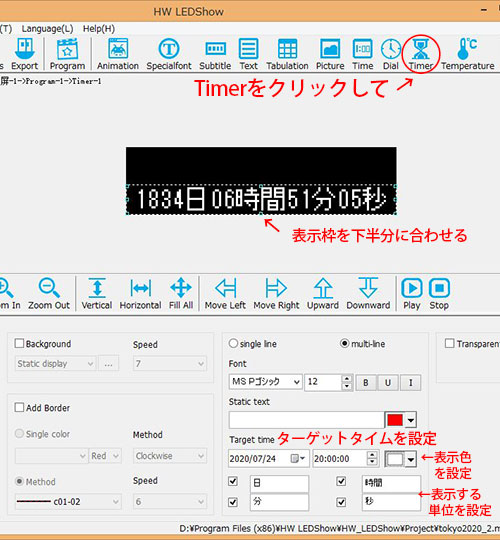Expand the MS Pゴシック font dropdown
500x540 pixels.
pyautogui.click(x=265, y=382)
